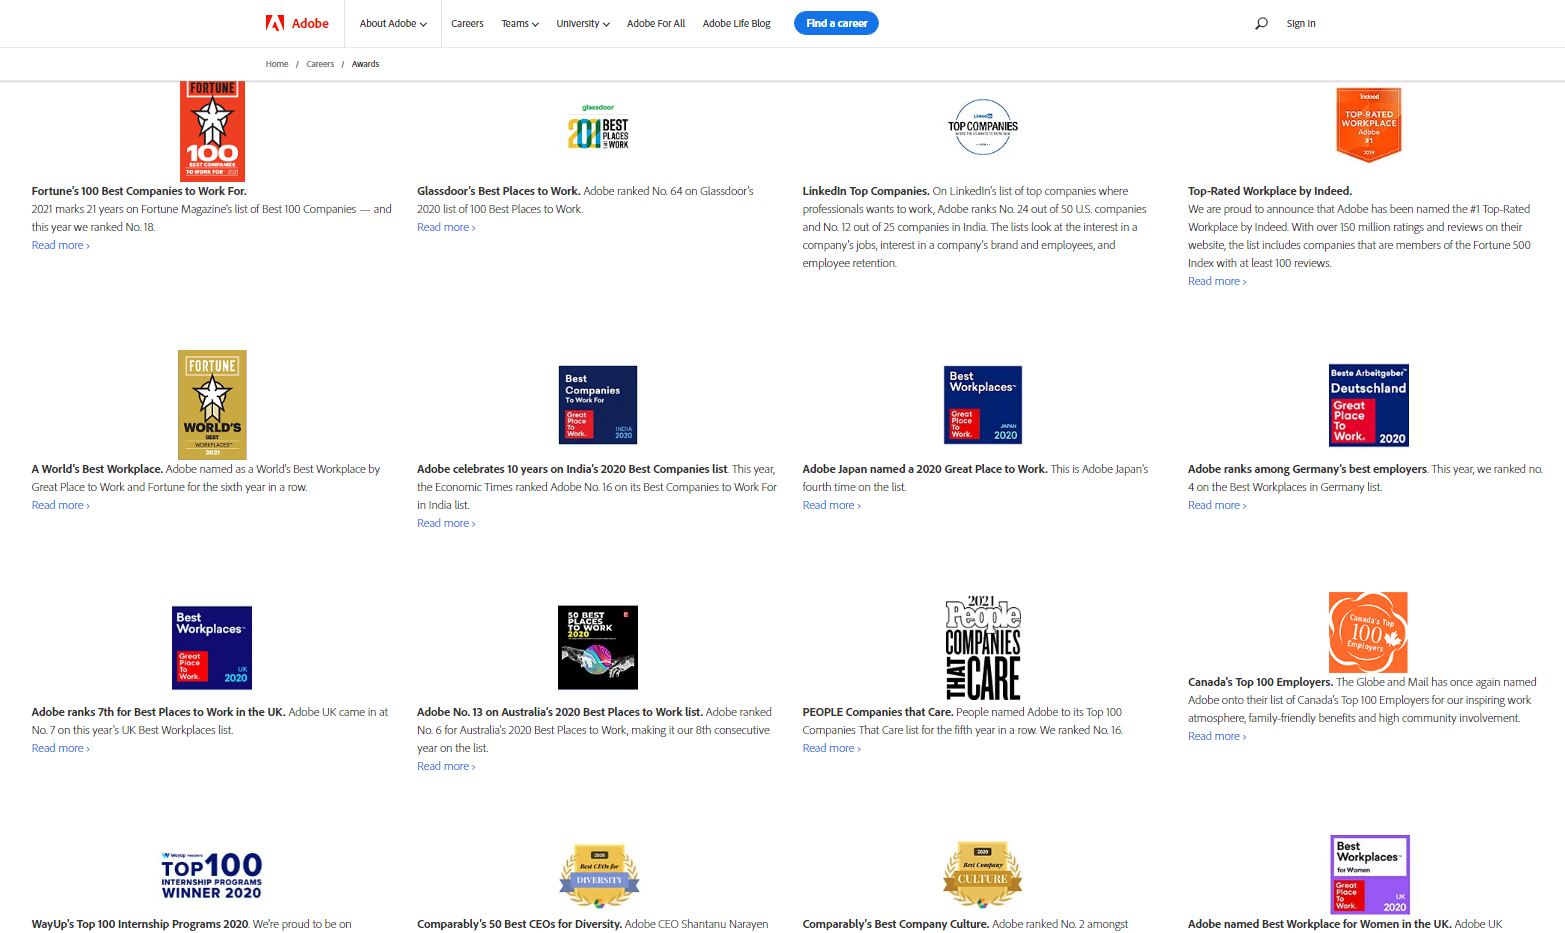Screen dimensions: 1565x933
Task: Click the WayUp Top 100 Internship Programs logo
Action: [x=212, y=875]
